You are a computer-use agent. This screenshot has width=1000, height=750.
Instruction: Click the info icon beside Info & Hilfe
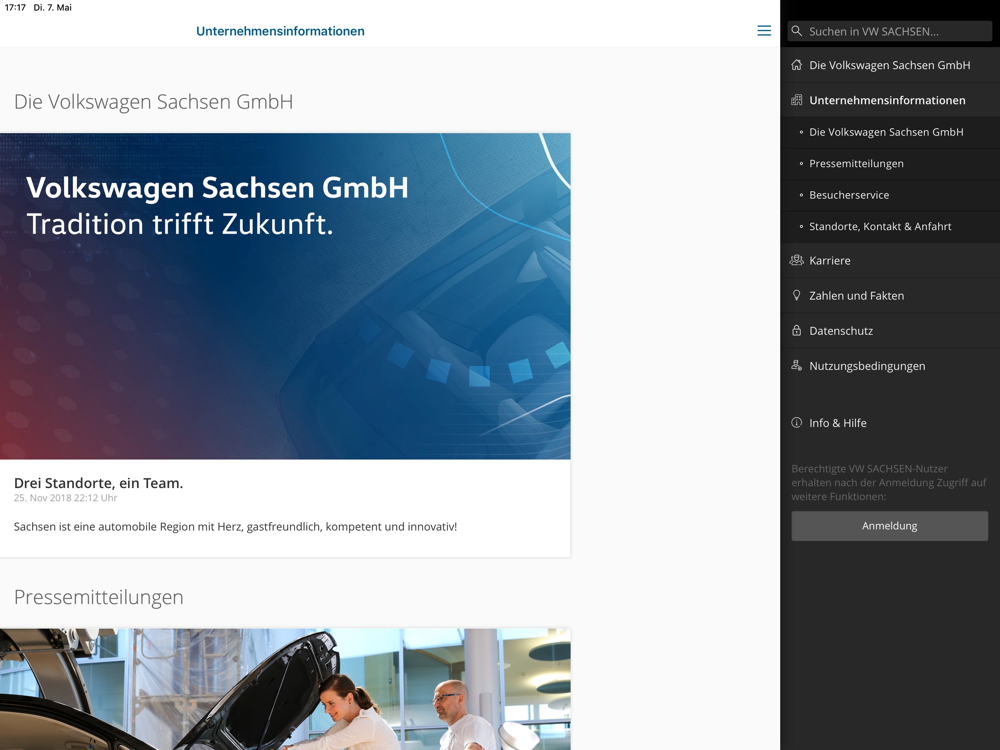click(797, 422)
